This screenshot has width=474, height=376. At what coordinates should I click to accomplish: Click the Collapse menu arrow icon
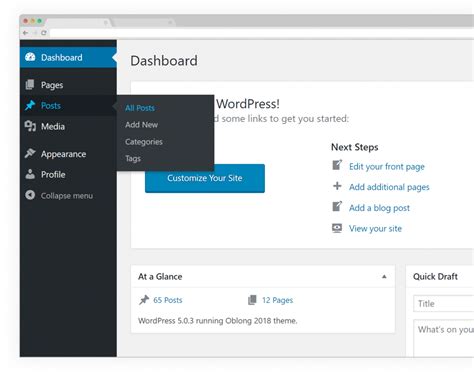click(30, 195)
